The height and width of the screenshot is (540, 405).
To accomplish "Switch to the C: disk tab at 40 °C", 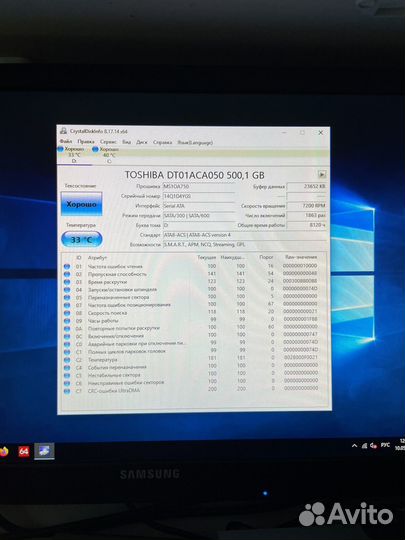I will (x=109, y=155).
